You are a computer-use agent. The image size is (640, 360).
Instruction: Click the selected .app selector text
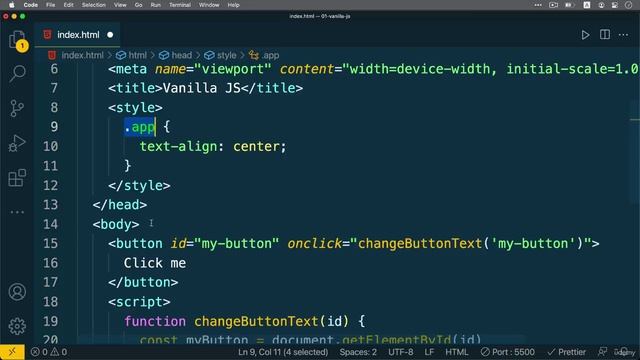(140, 127)
